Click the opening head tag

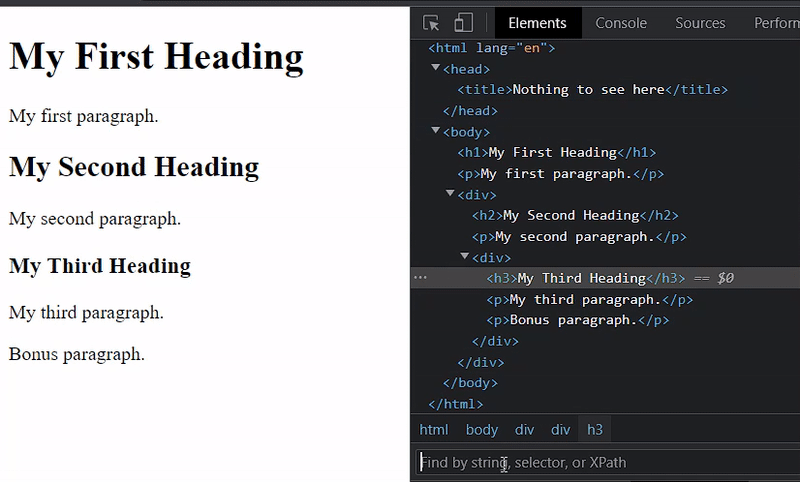[466, 69]
